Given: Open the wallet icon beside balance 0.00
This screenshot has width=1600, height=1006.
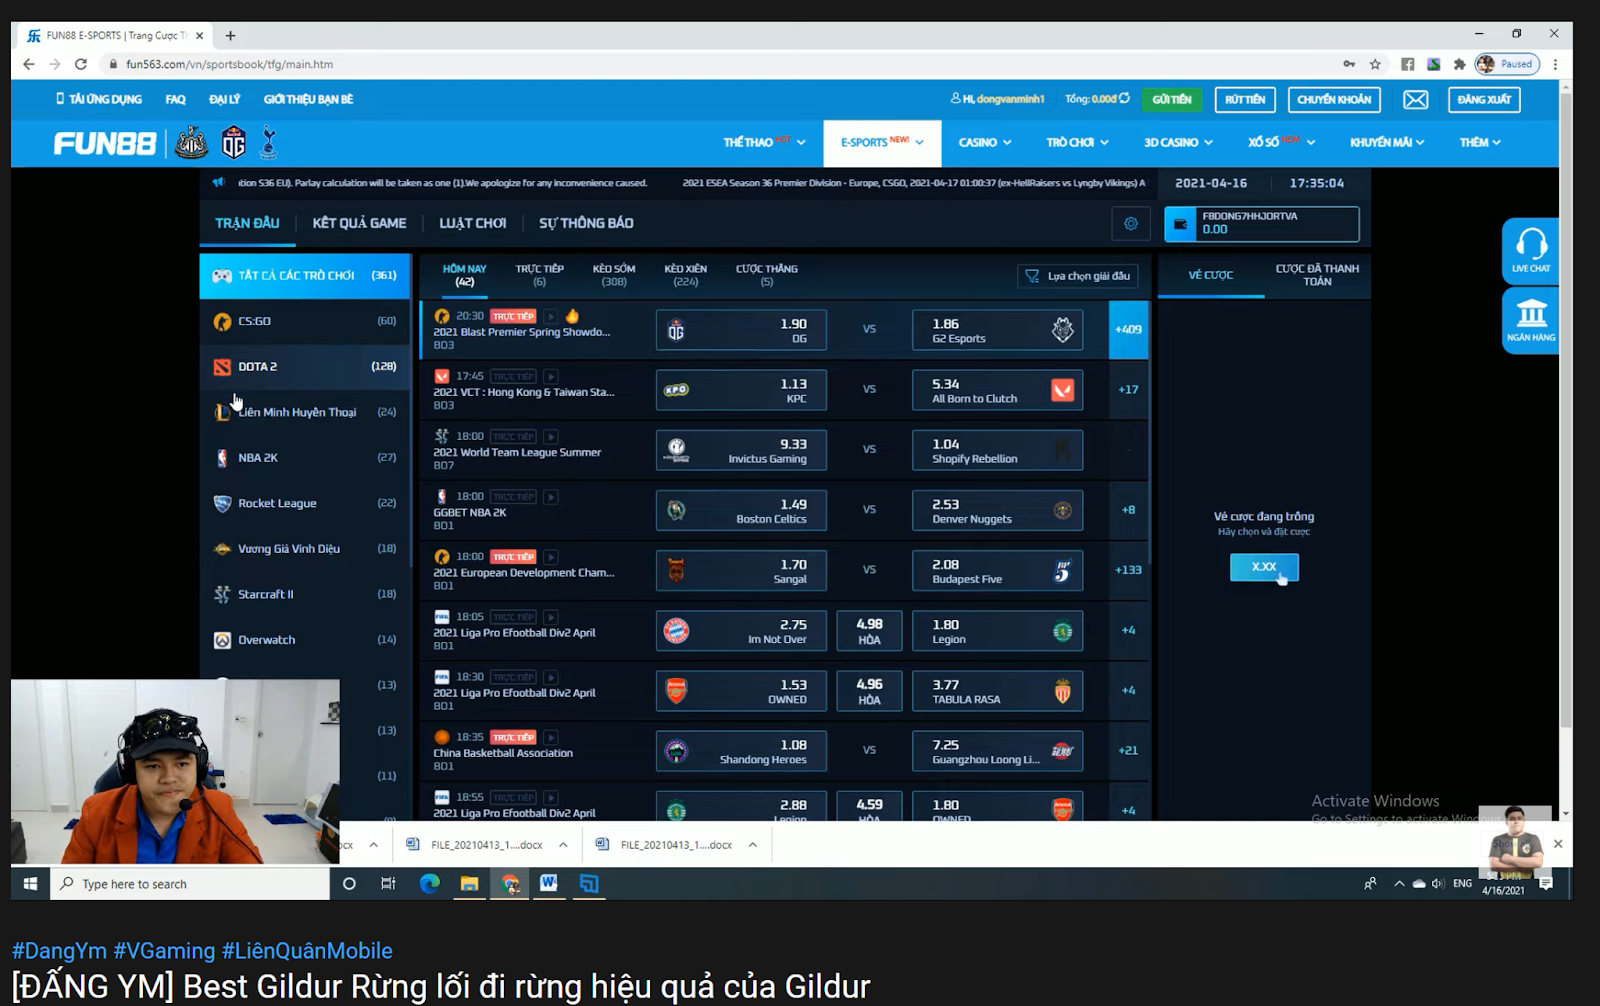Looking at the screenshot, I should 1180,224.
